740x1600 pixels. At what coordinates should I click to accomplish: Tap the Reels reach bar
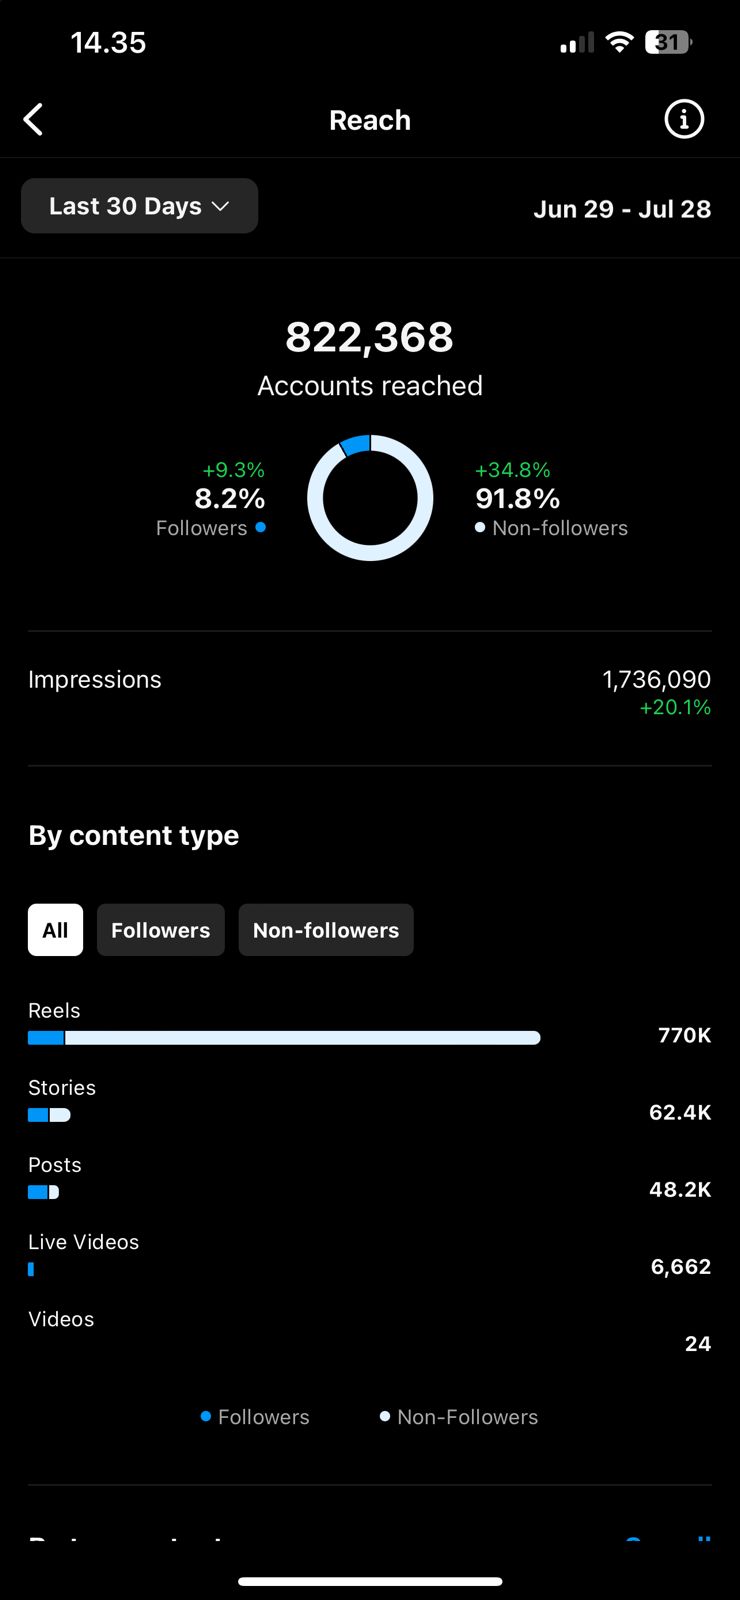coord(284,1038)
